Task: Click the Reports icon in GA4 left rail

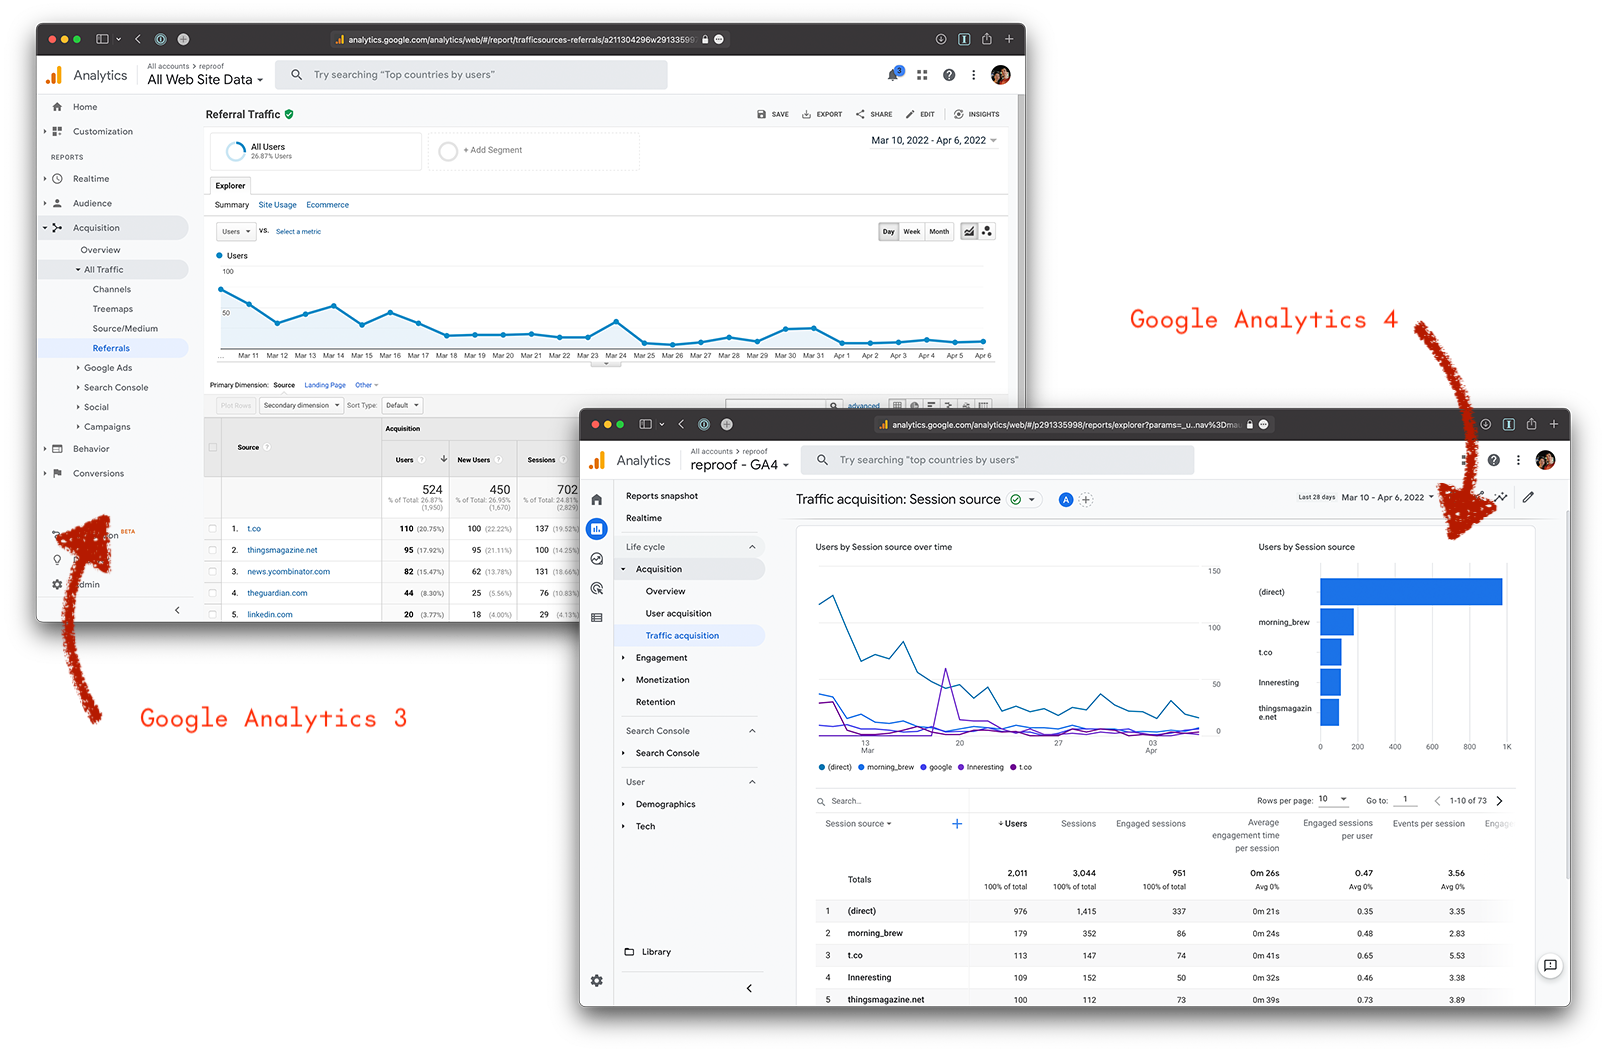Action: 597,529
